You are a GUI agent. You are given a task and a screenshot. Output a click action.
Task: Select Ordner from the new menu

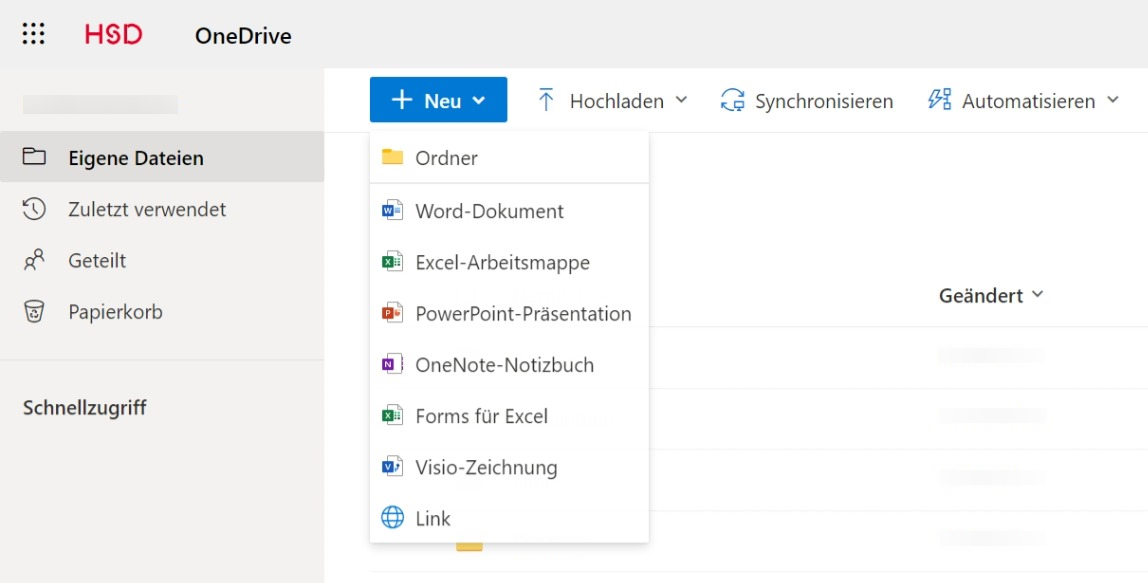point(446,158)
